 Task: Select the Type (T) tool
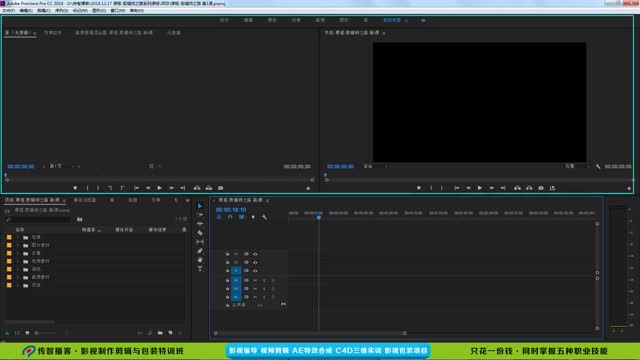[x=200, y=269]
